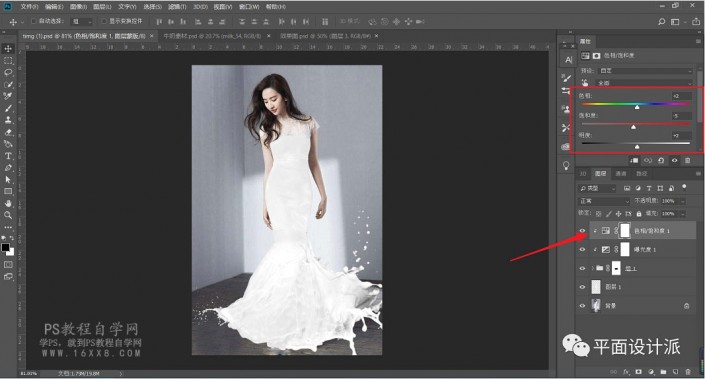Click the delete layer trash icon

(688, 372)
